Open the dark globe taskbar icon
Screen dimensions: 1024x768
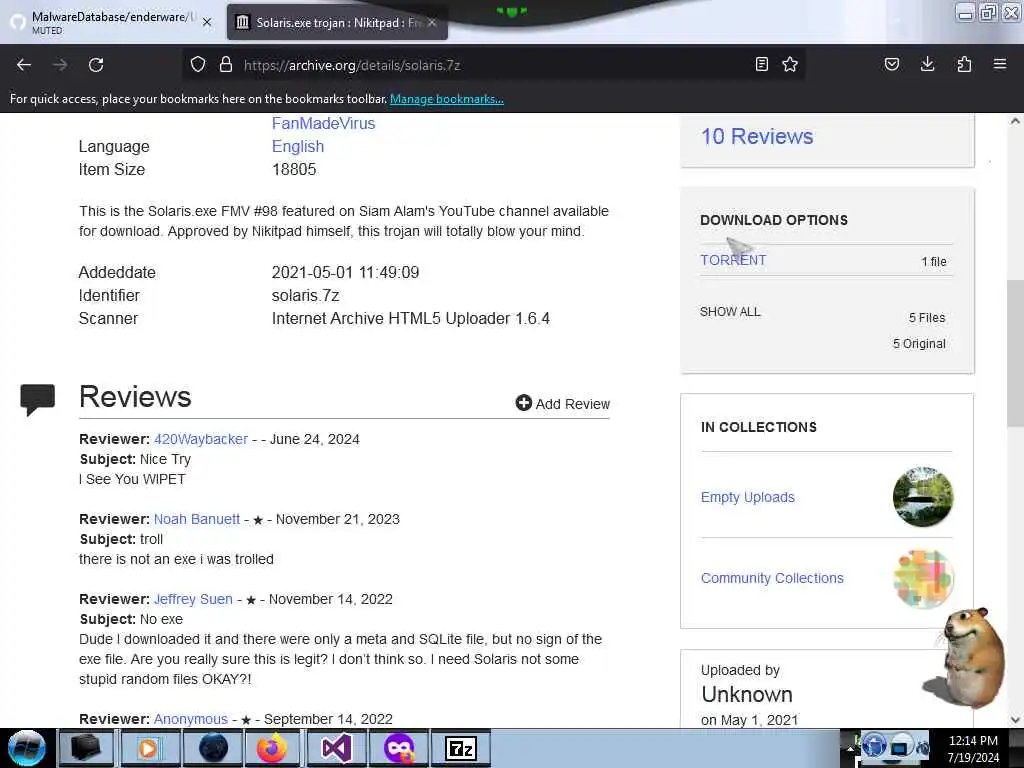tap(213, 748)
